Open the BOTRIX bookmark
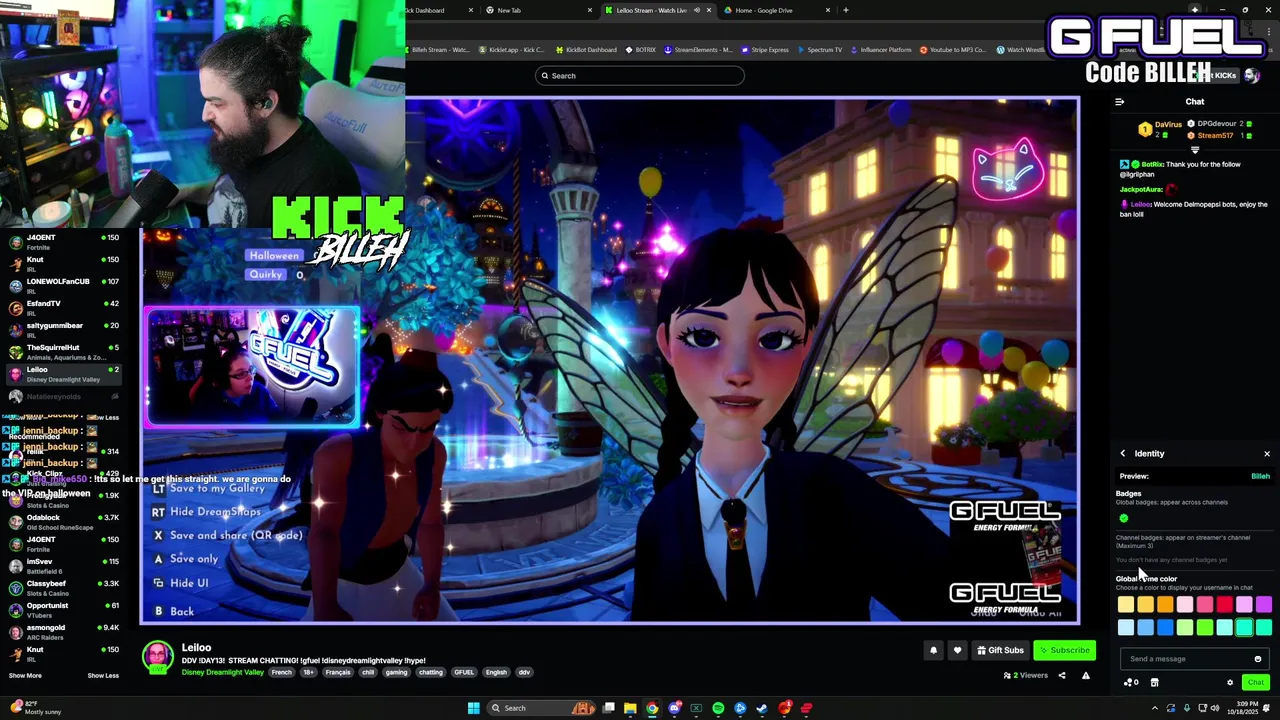Image resolution: width=1280 pixels, height=720 pixels. tap(641, 50)
